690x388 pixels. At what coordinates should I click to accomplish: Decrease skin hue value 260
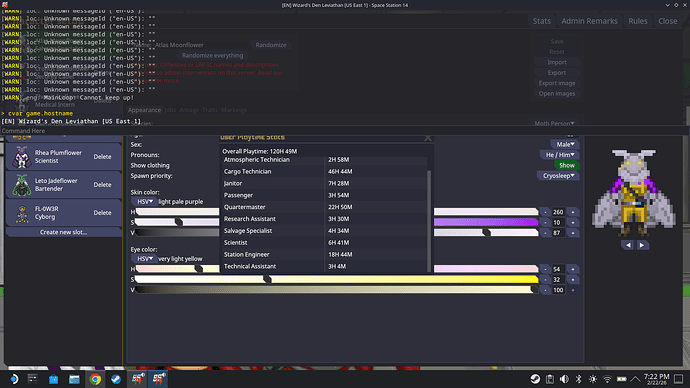click(x=545, y=212)
